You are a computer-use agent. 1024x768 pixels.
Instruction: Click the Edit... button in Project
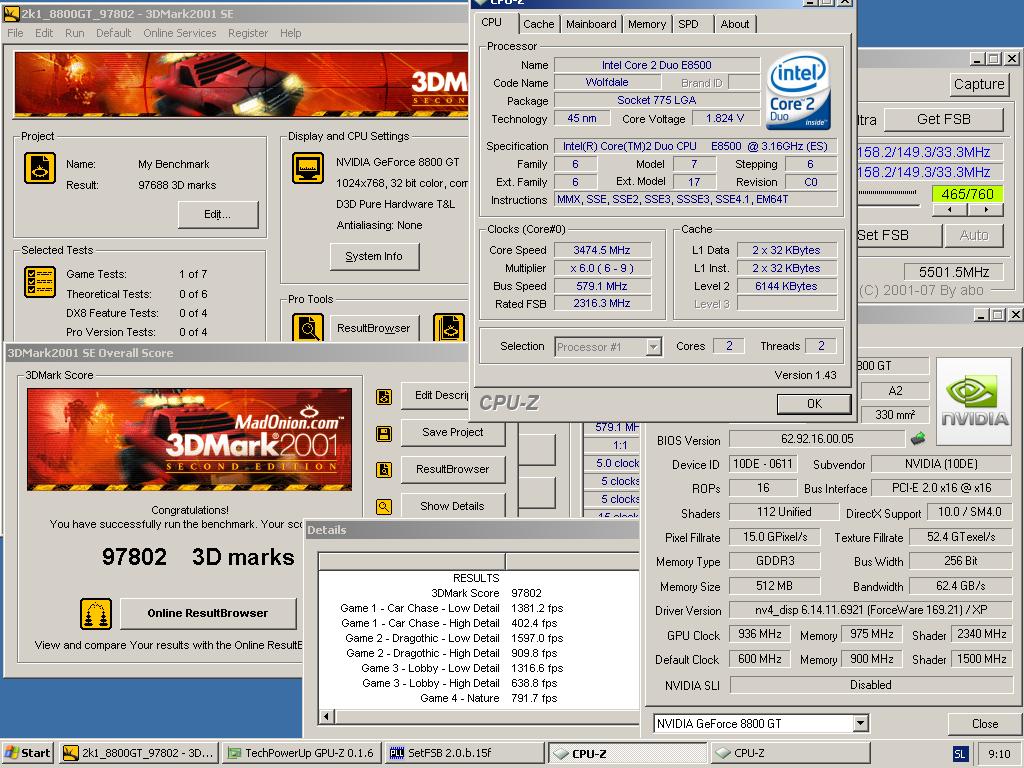(217, 214)
